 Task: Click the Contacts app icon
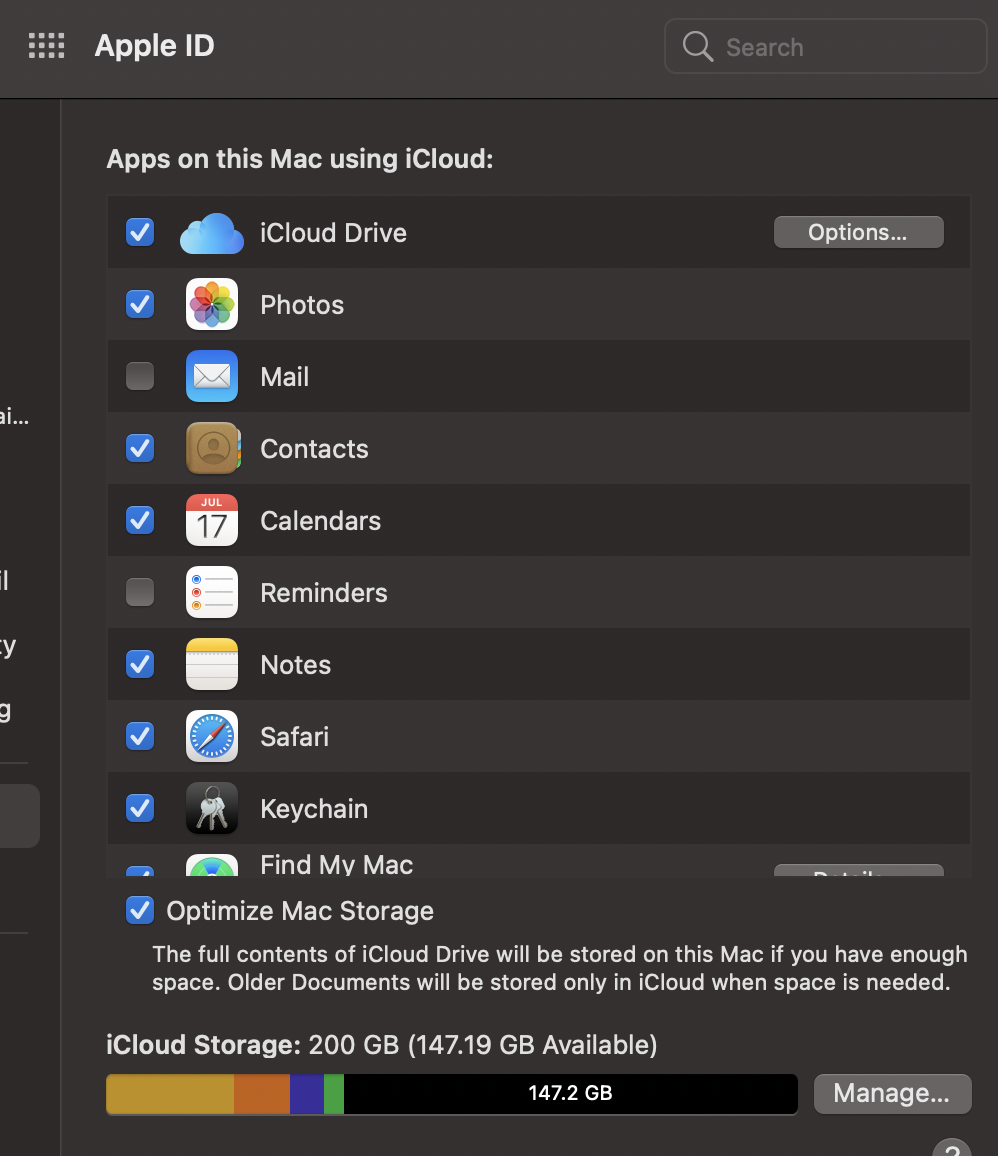(213, 448)
